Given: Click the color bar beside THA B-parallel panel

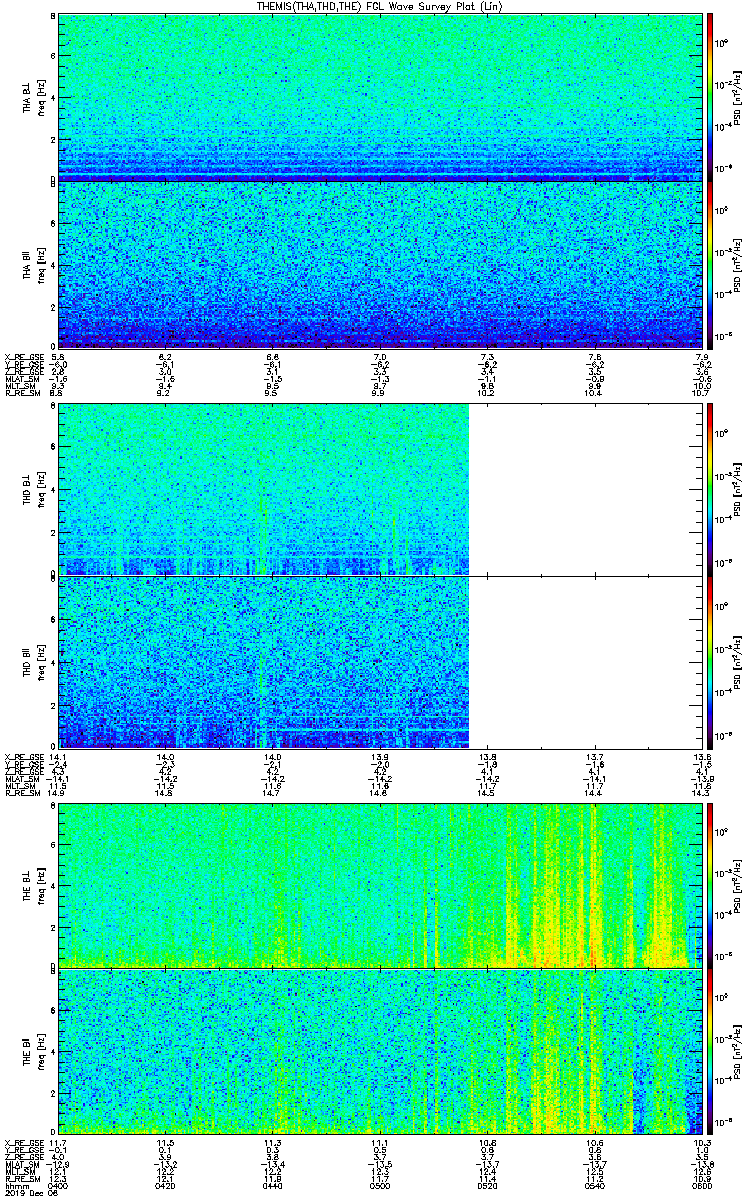Looking at the screenshot, I should [710, 266].
